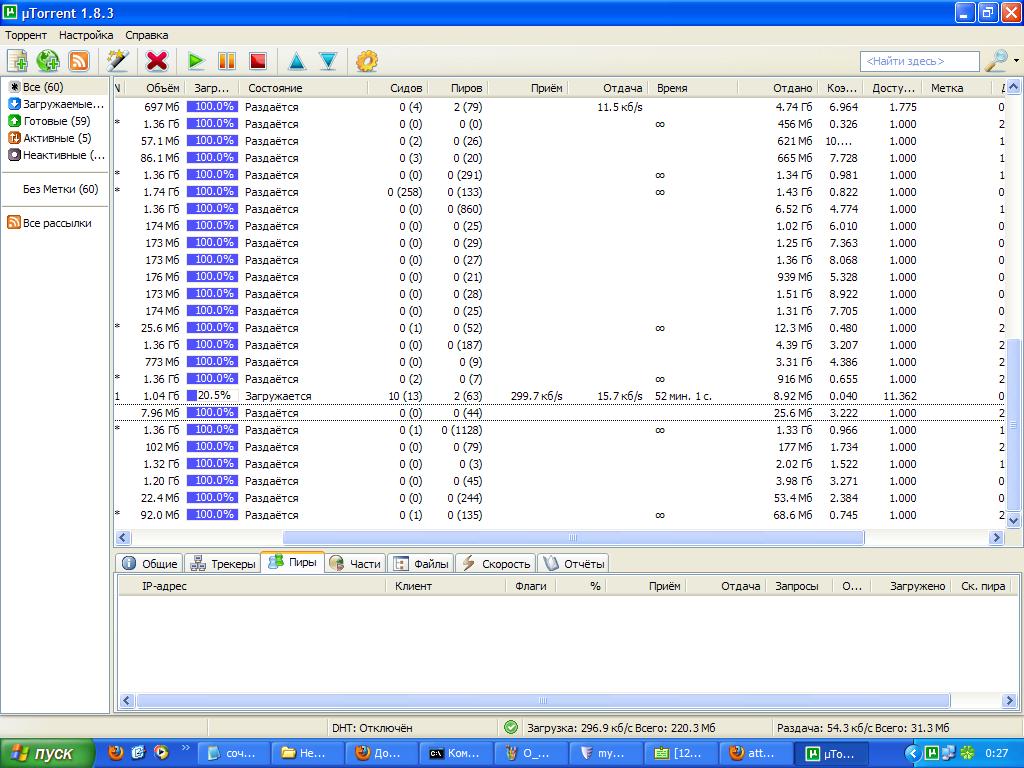Remove torrent with the red X icon
This screenshot has height=768, width=1024.
157,61
